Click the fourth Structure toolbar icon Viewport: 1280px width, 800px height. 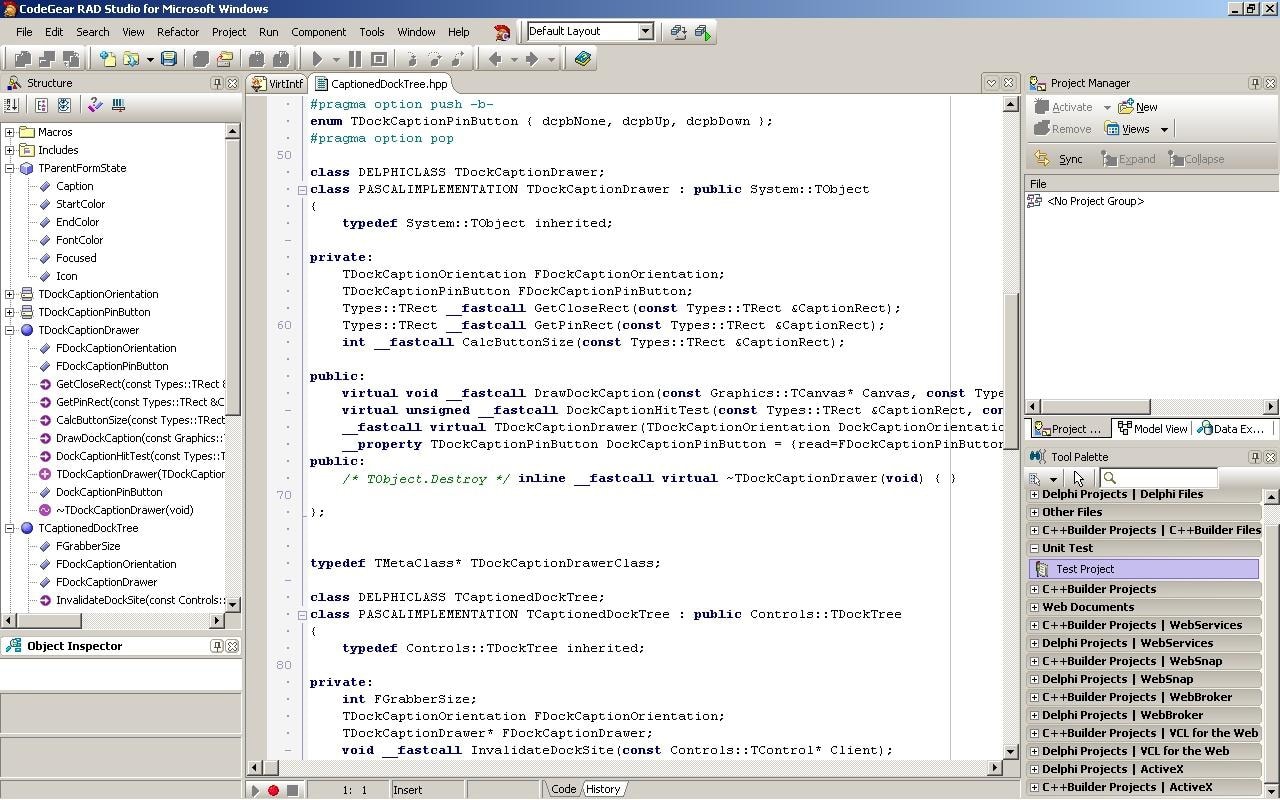95,105
